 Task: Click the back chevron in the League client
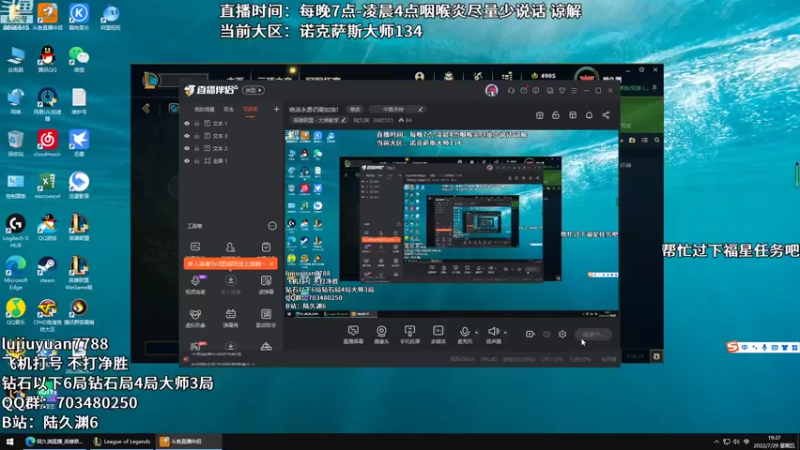pos(146,108)
